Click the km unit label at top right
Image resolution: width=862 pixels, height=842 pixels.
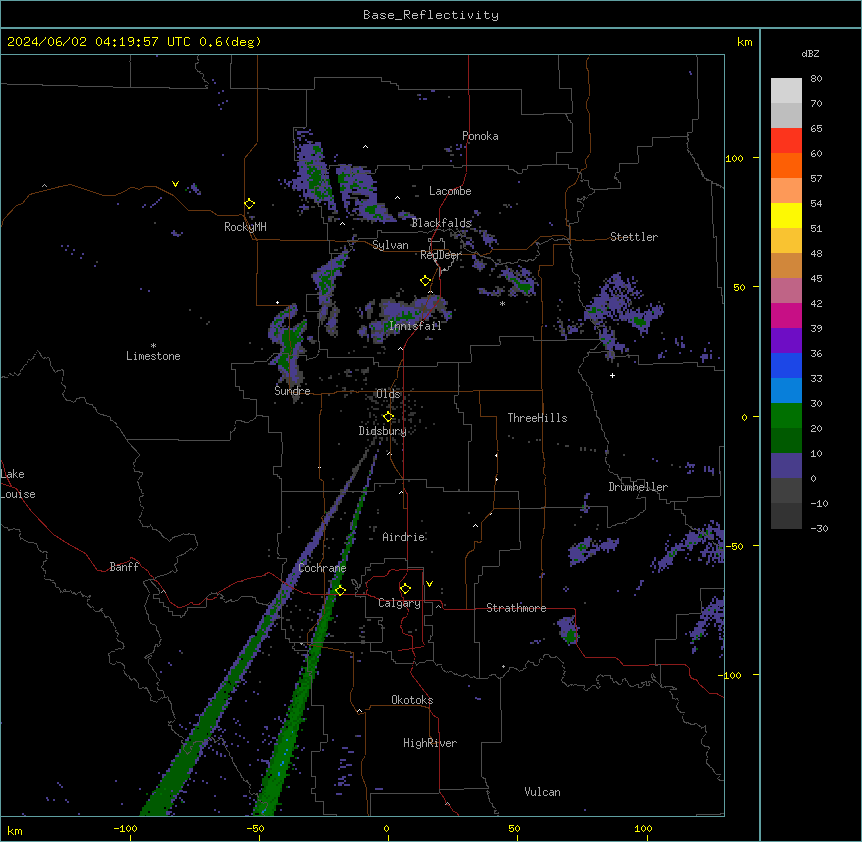pyautogui.click(x=745, y=42)
